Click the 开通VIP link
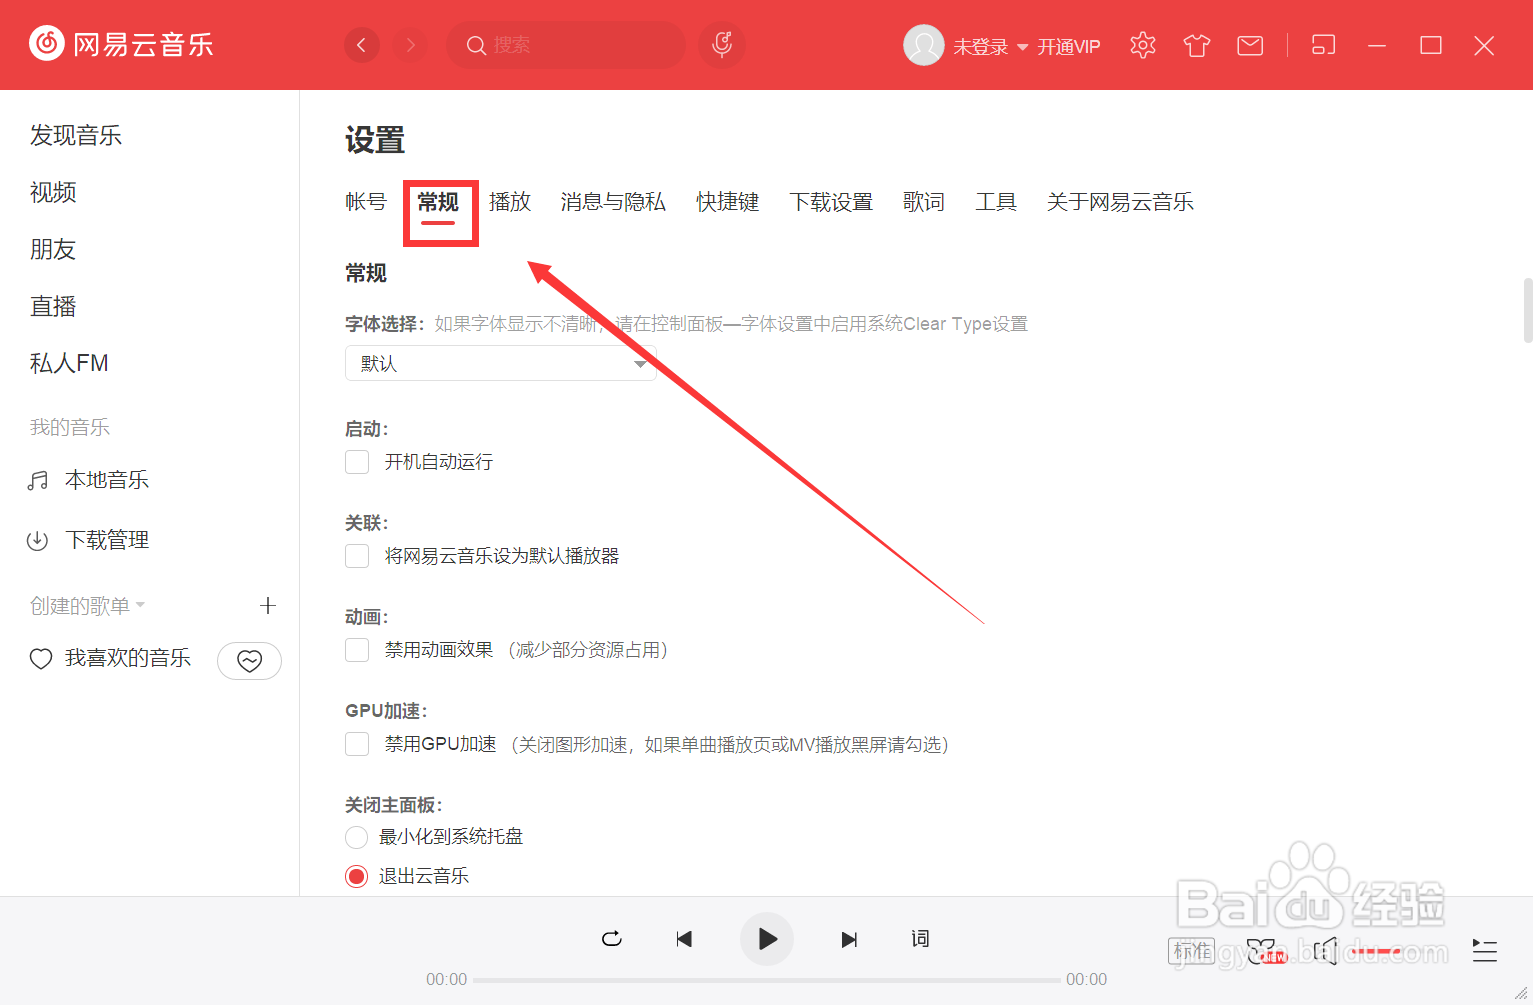 point(1068,46)
